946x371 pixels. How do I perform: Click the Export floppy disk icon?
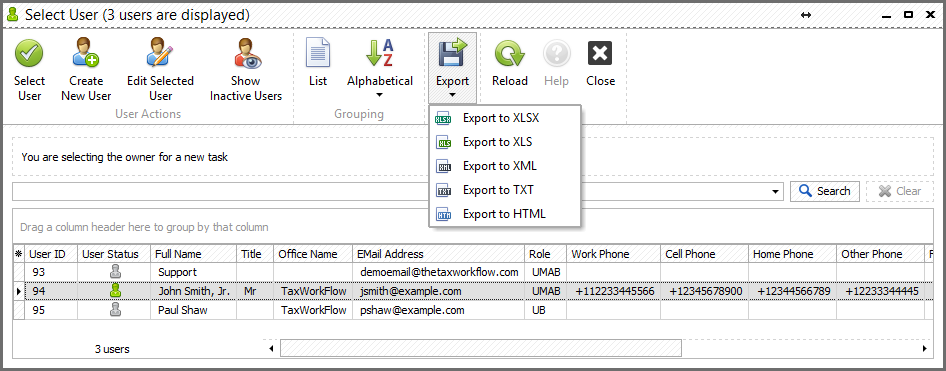(452, 52)
